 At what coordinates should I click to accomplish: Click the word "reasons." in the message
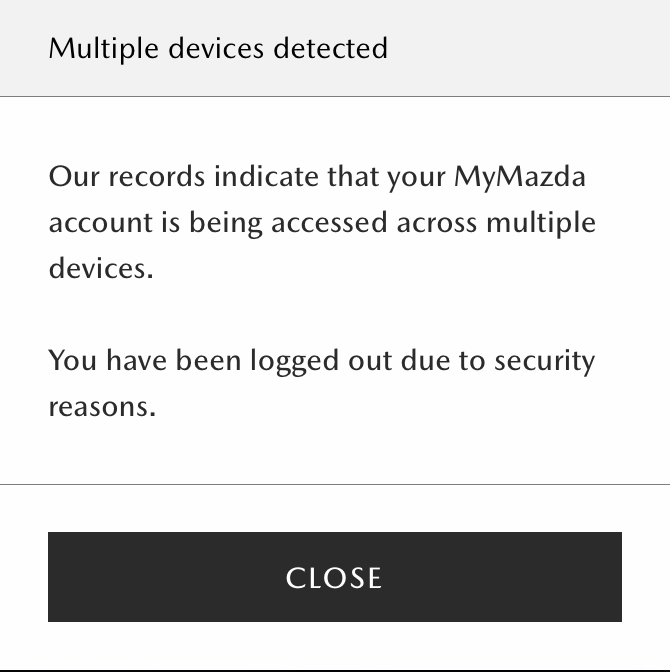[x=102, y=406]
